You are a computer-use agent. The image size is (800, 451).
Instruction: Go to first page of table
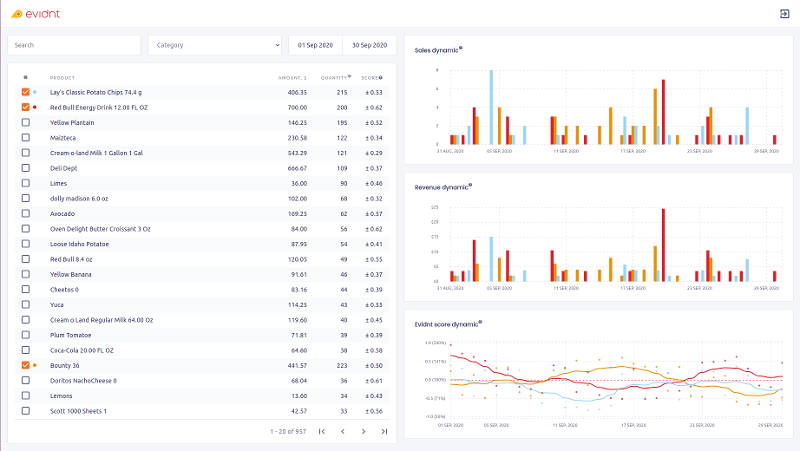tap(321, 432)
